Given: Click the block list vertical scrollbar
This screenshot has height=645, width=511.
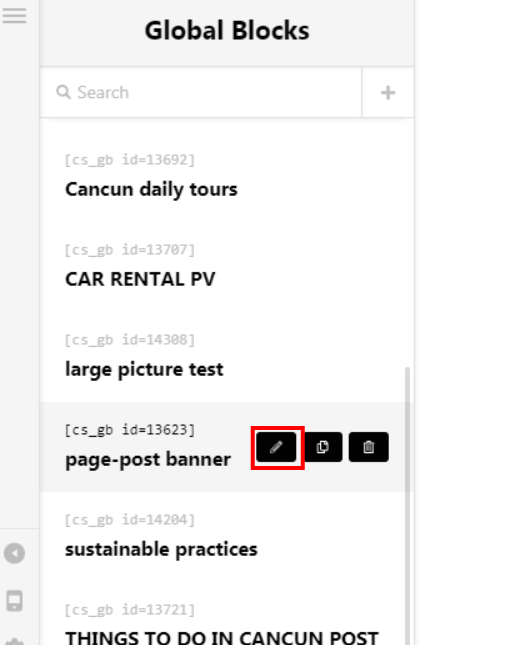Looking at the screenshot, I should (x=407, y=506).
